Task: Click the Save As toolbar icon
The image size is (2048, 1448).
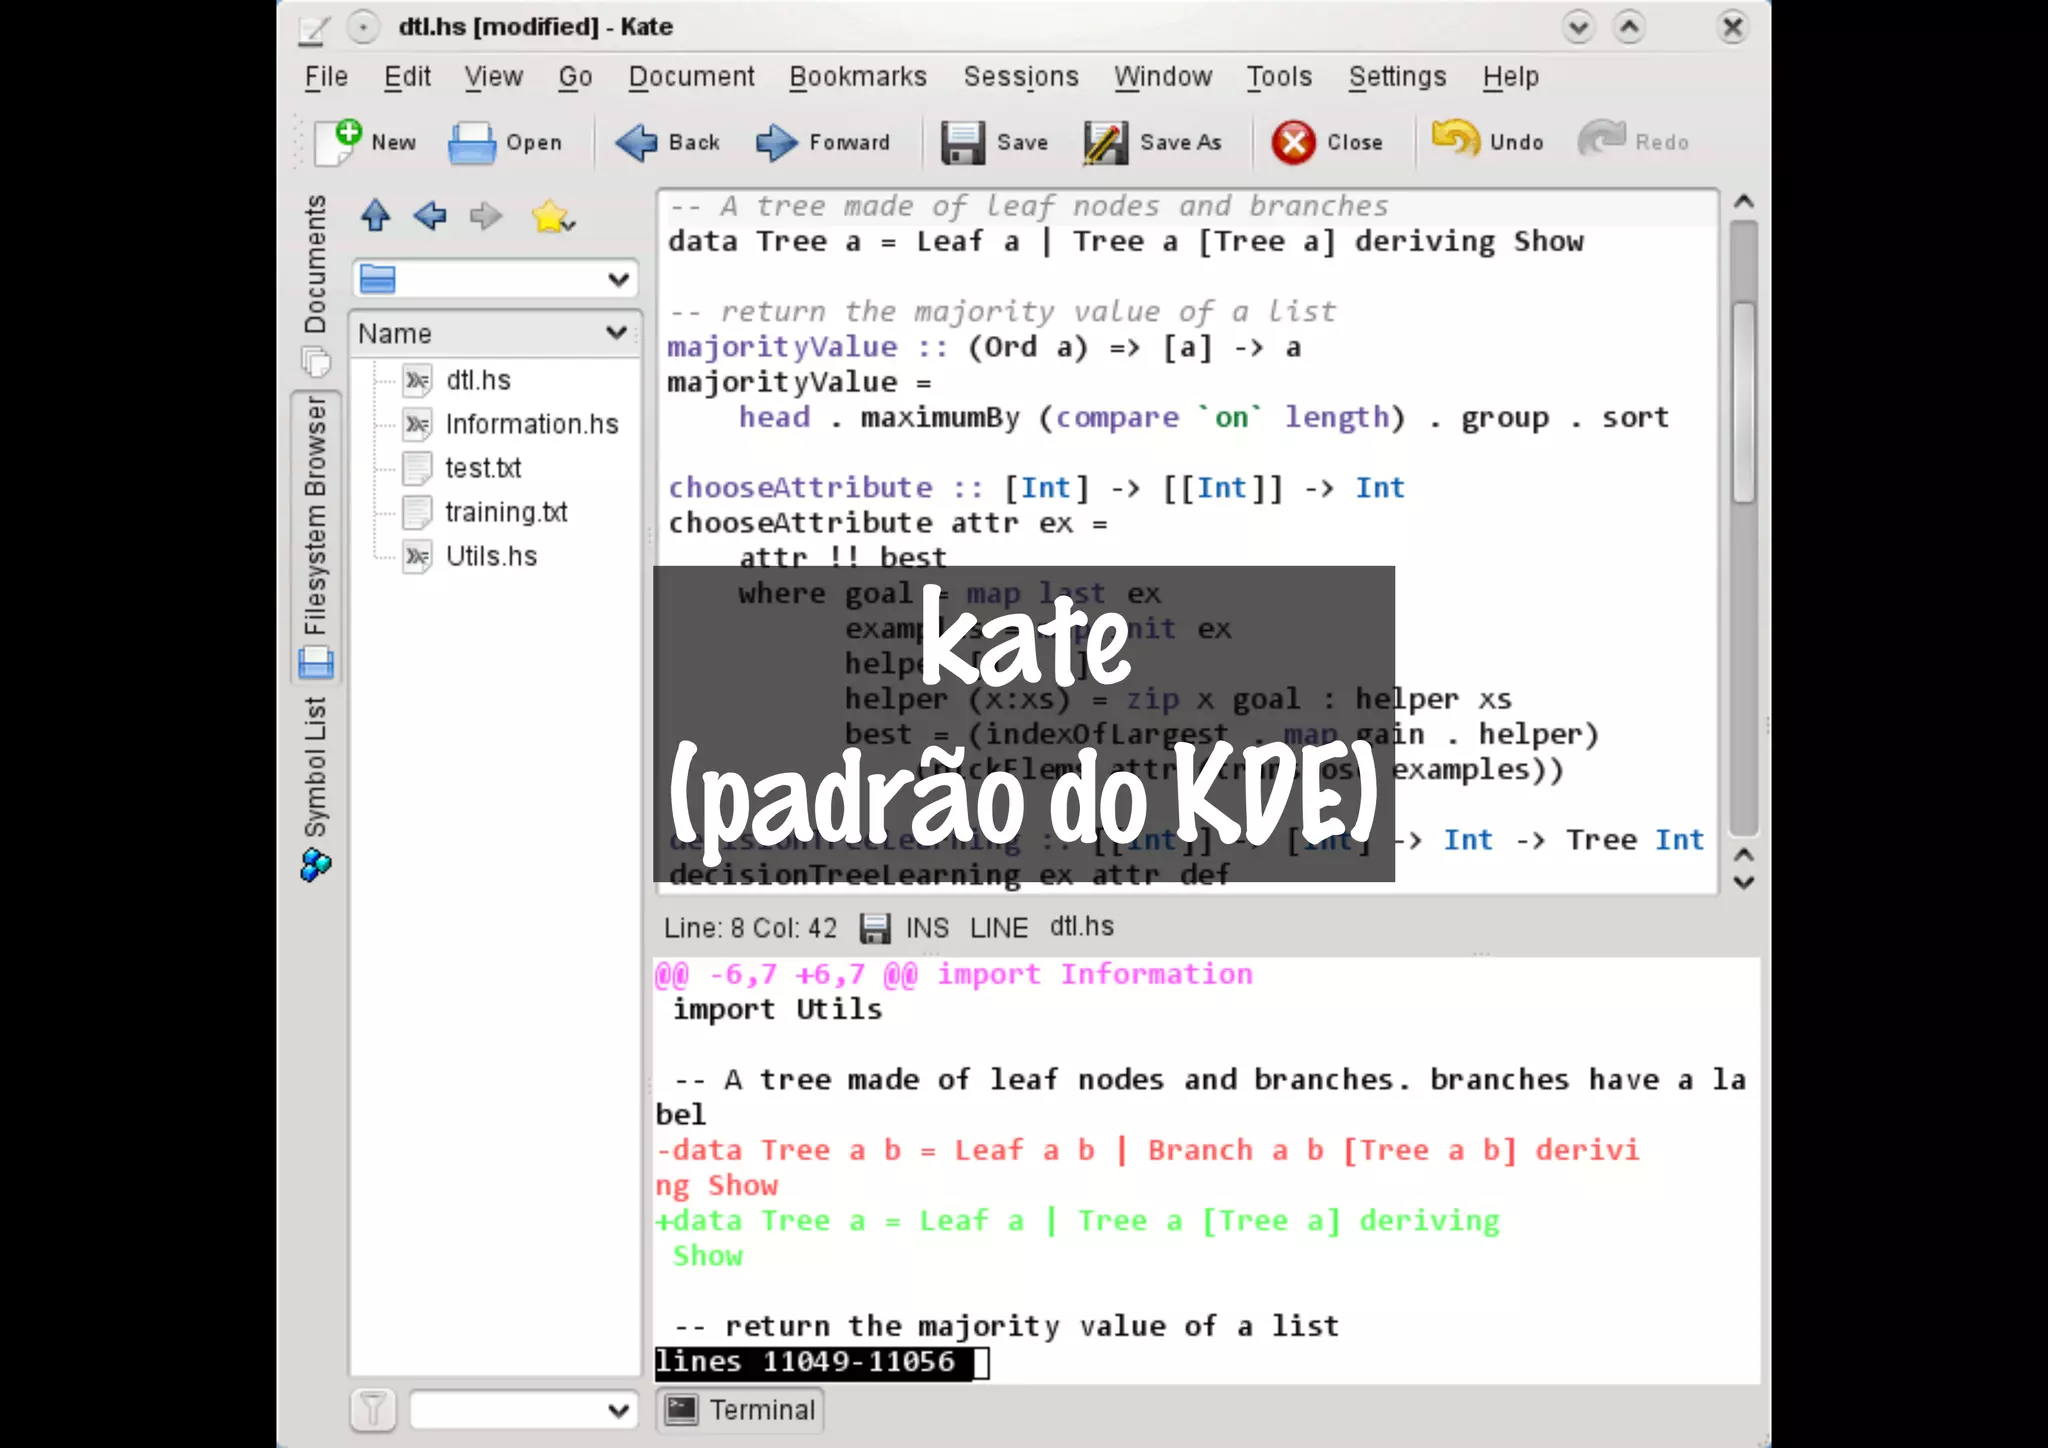Action: 1105,143
